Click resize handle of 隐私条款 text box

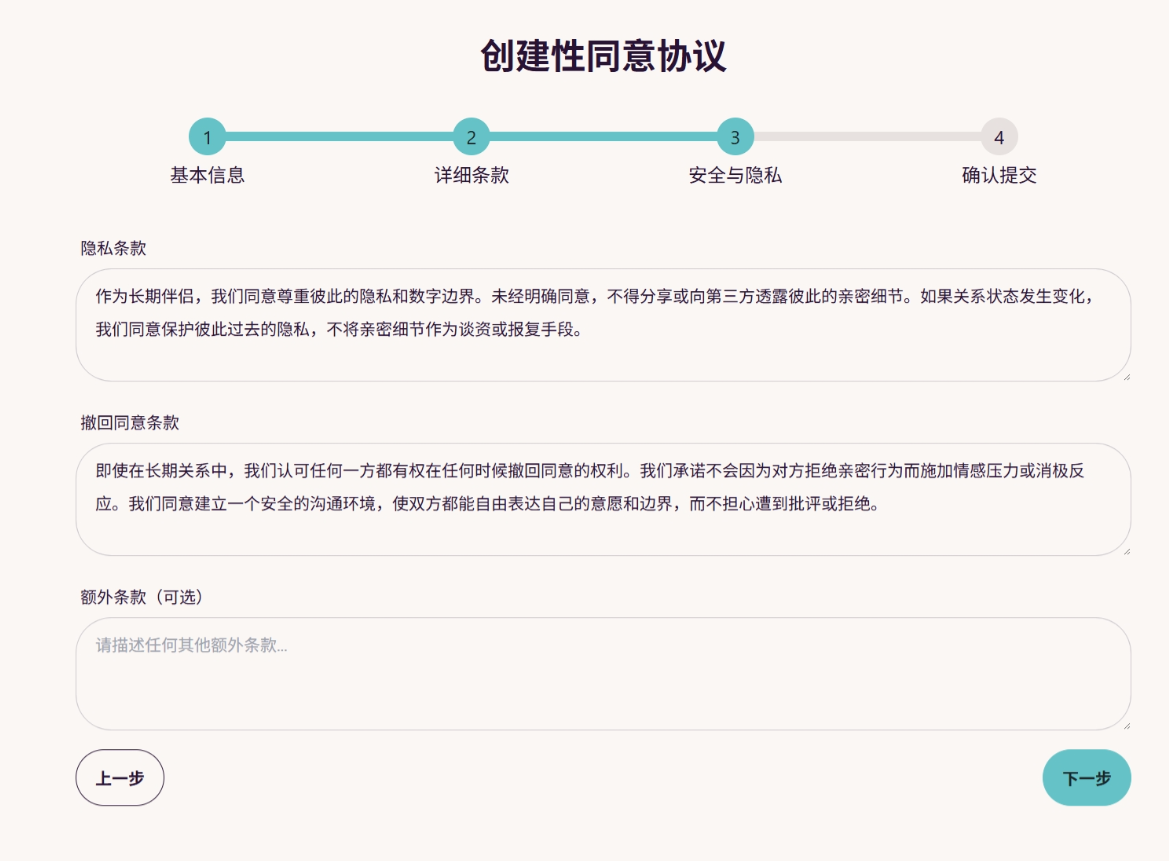pos(1125,376)
